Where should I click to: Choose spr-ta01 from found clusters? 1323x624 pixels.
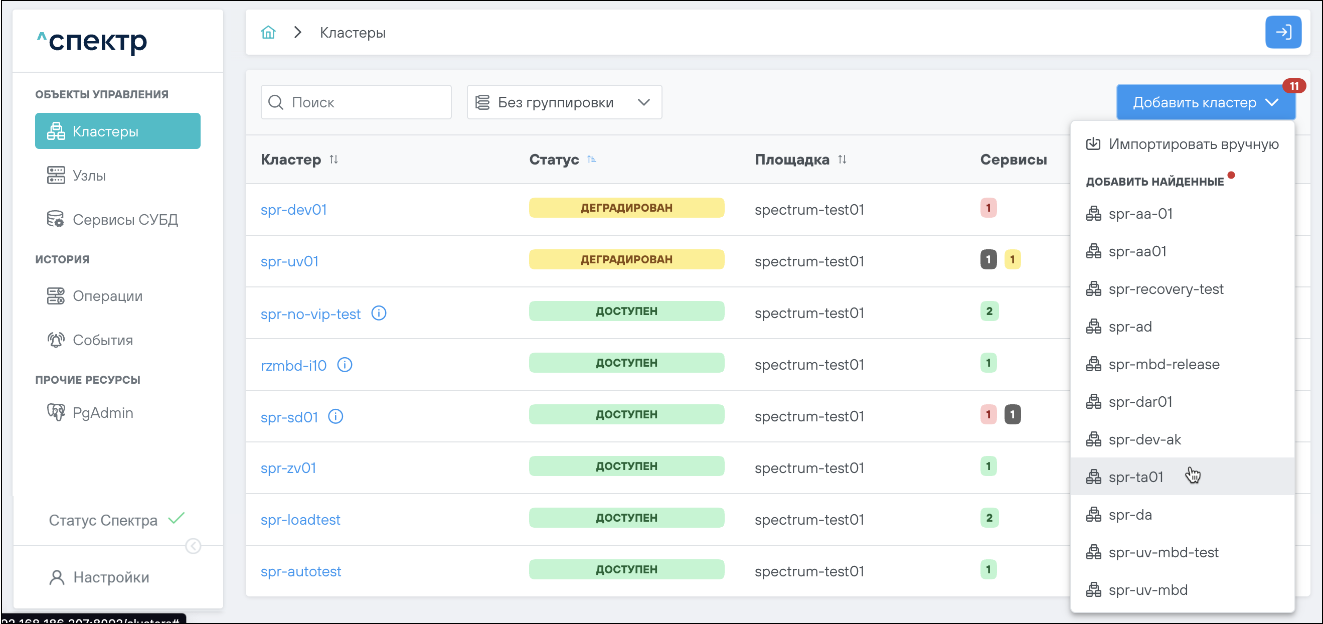coord(1136,477)
